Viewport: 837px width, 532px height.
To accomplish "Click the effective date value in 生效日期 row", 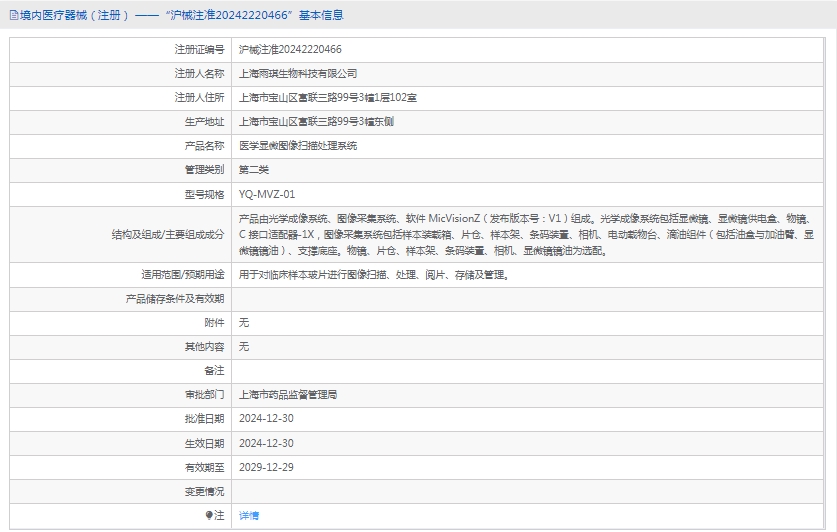I will coord(266,442).
